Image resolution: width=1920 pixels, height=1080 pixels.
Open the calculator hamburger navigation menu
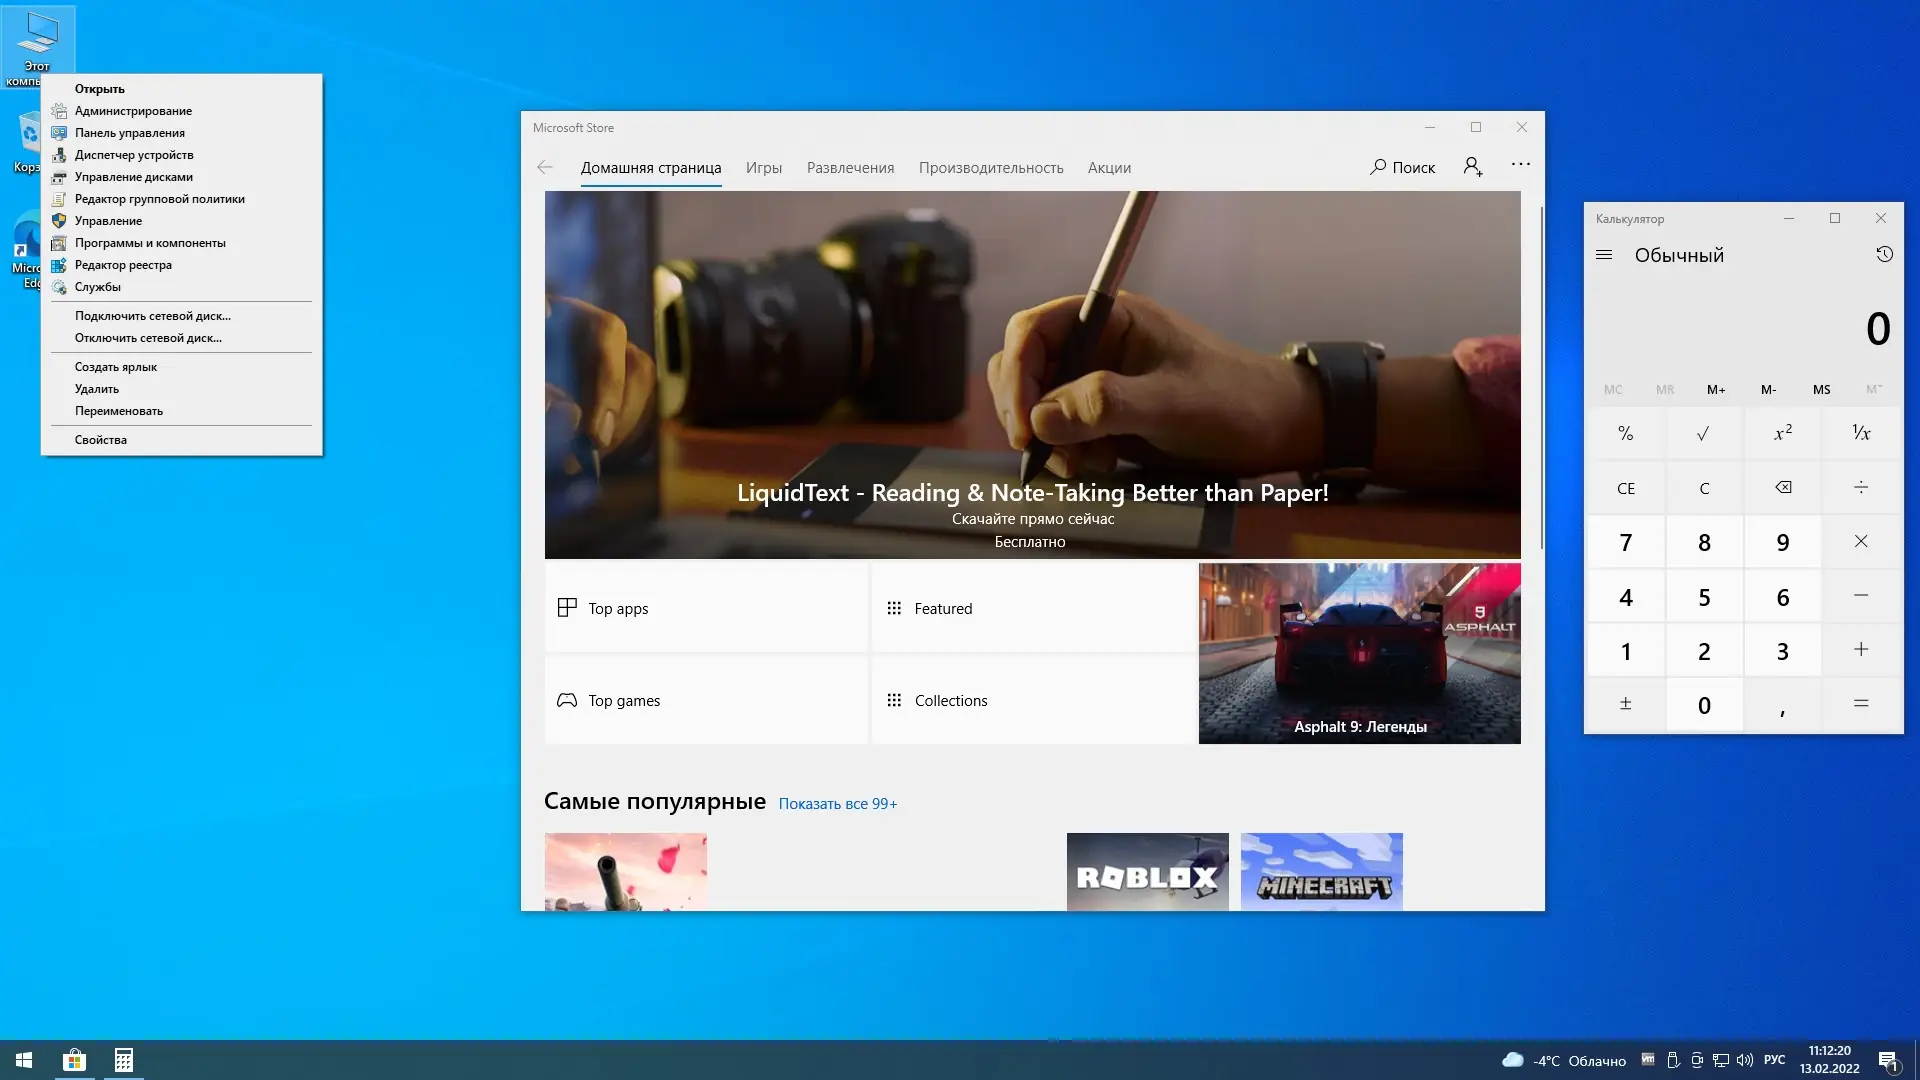pyautogui.click(x=1604, y=255)
